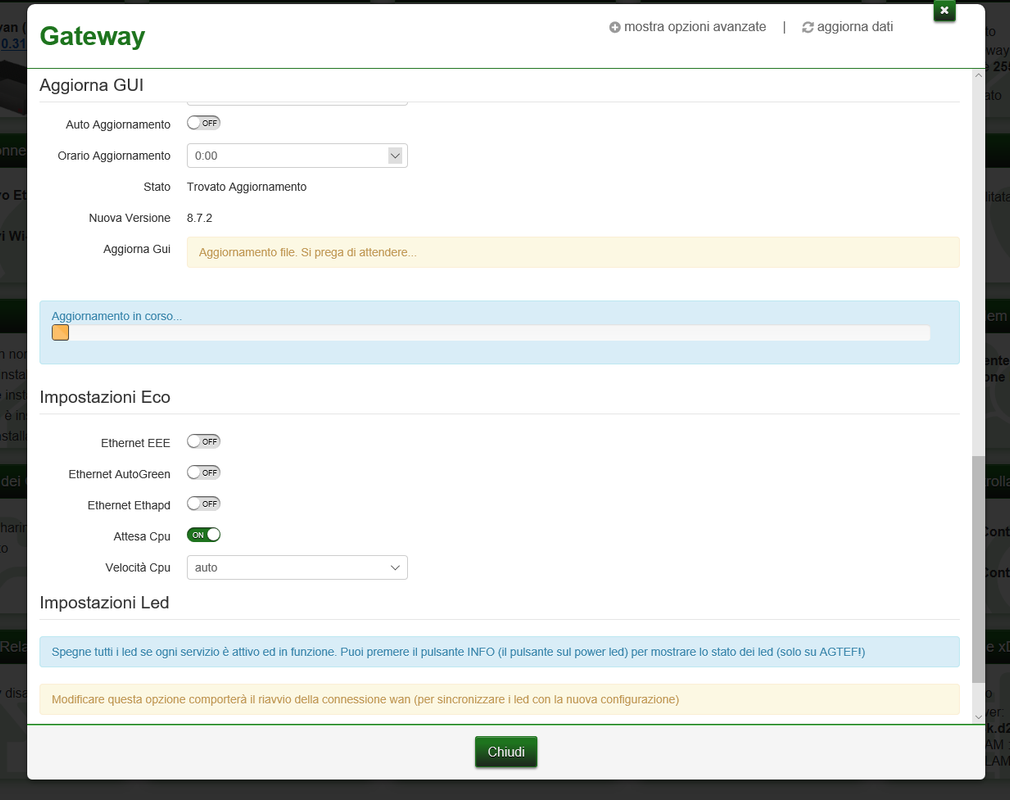Close the Gateway modal with the X
The image size is (1010, 800).
944,10
